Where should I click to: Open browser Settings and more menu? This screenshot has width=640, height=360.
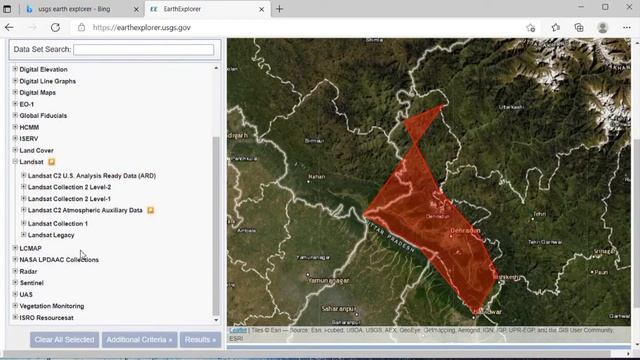tap(627, 27)
